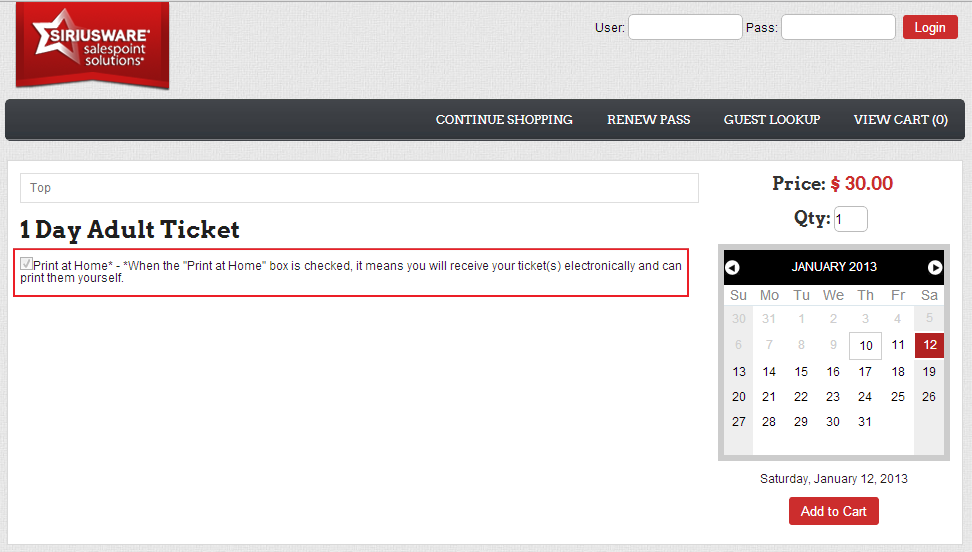
Task: Advance calendar to next month
Action: [935, 267]
